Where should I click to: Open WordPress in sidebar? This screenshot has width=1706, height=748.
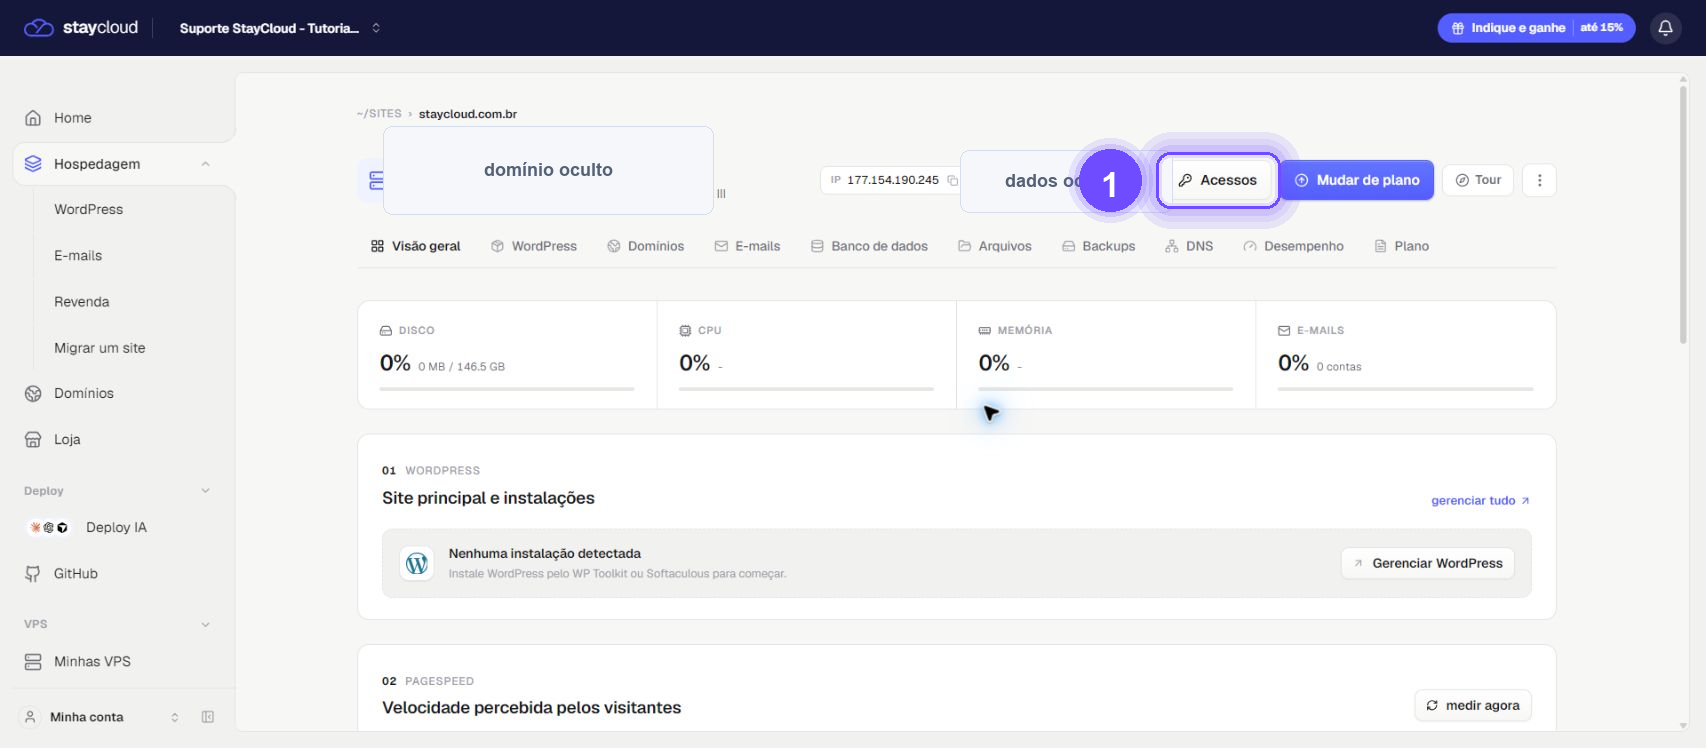[88, 209]
